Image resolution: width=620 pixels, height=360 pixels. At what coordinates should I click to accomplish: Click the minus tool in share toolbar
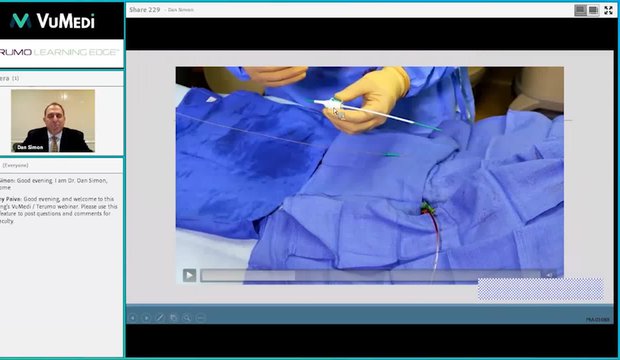(x=200, y=318)
